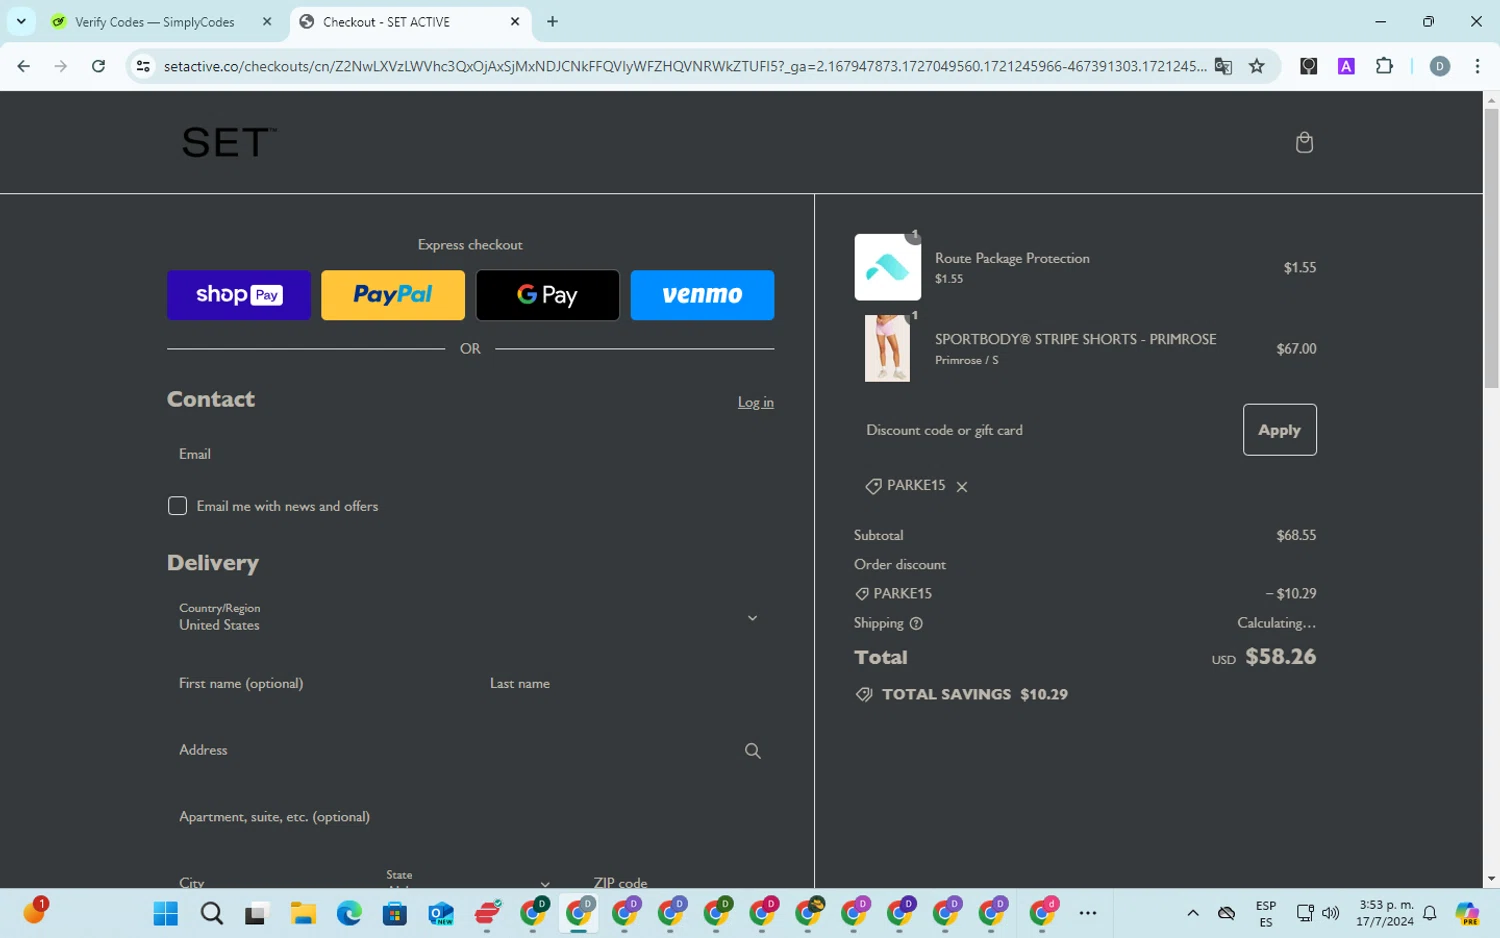Focus the First name field
The image size is (1500, 938).
pos(316,683)
